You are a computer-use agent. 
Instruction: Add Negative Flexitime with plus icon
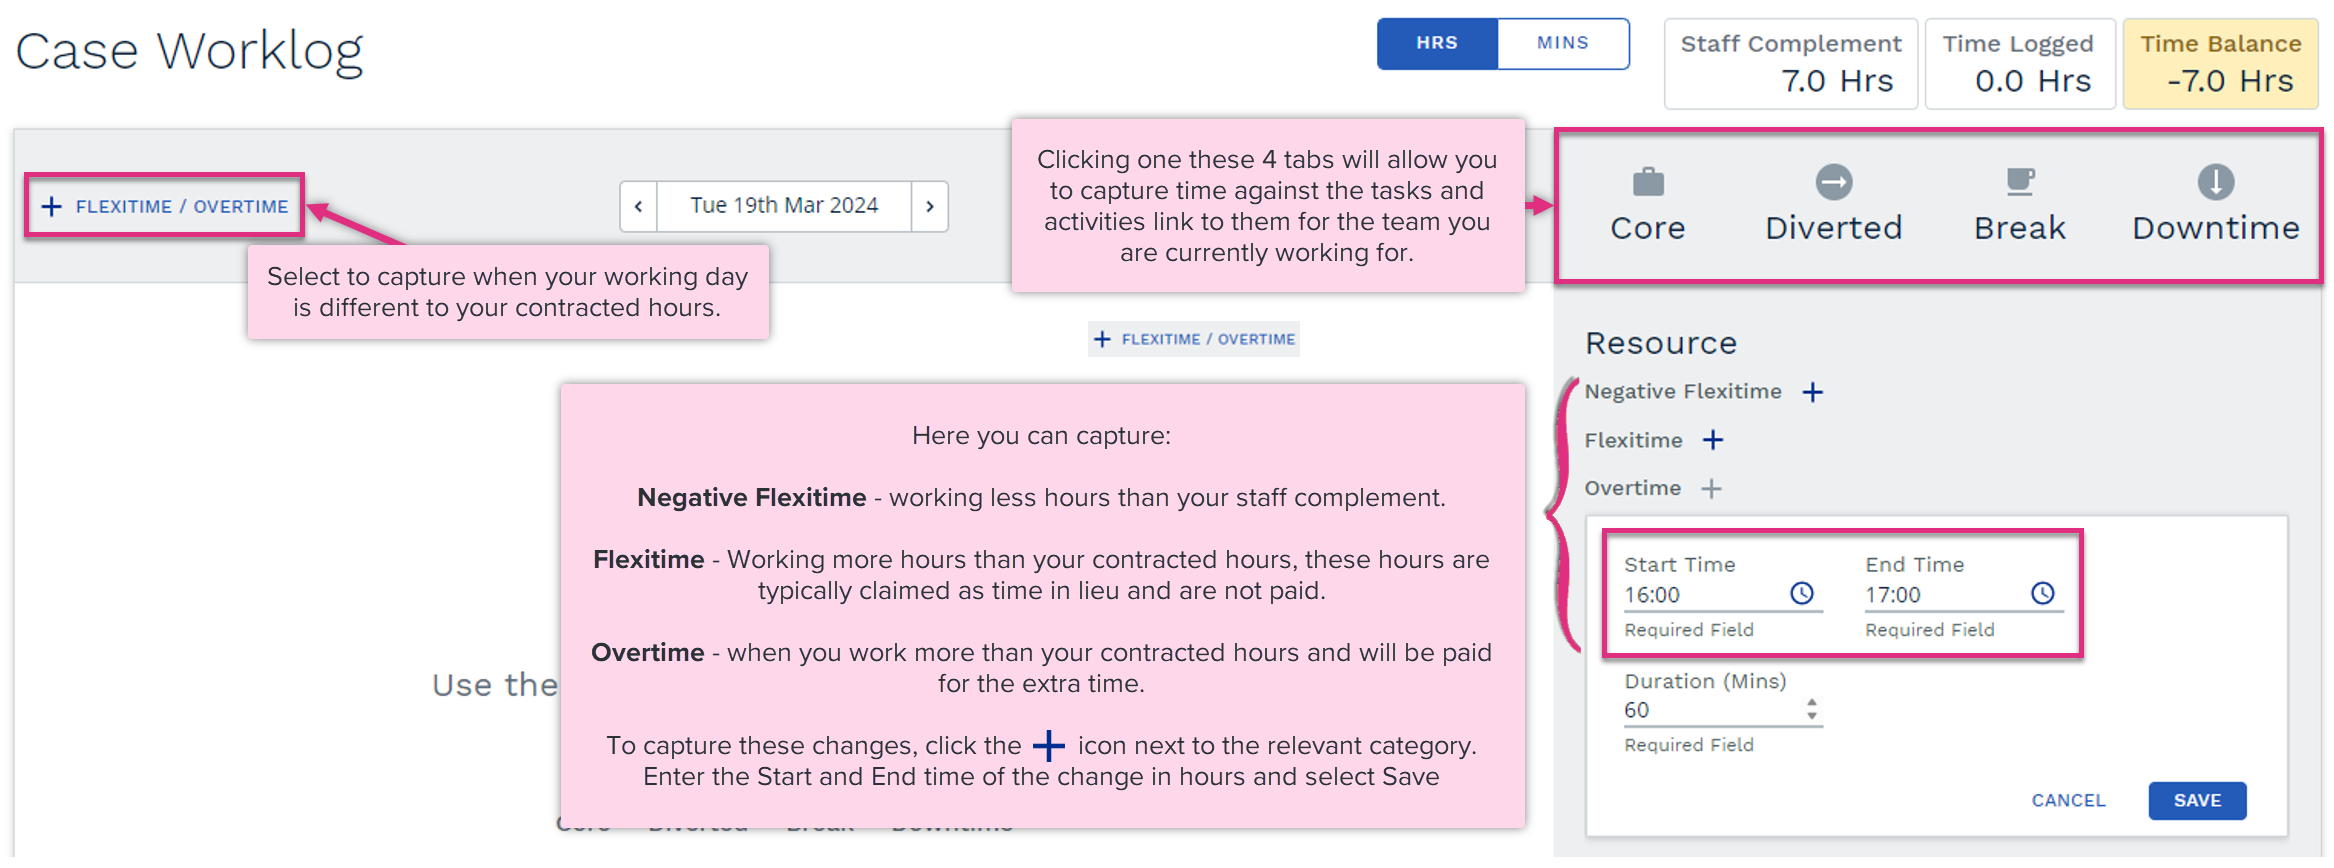tap(1813, 392)
